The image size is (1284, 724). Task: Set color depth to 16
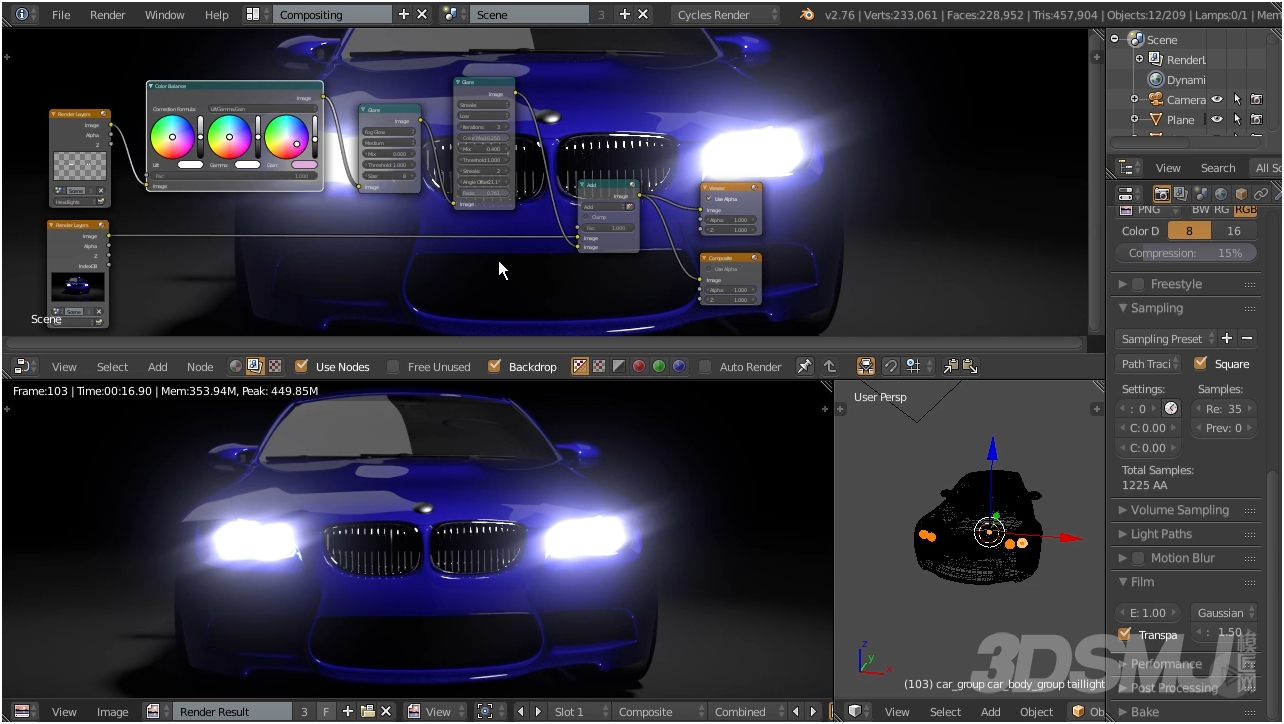[x=1234, y=231]
